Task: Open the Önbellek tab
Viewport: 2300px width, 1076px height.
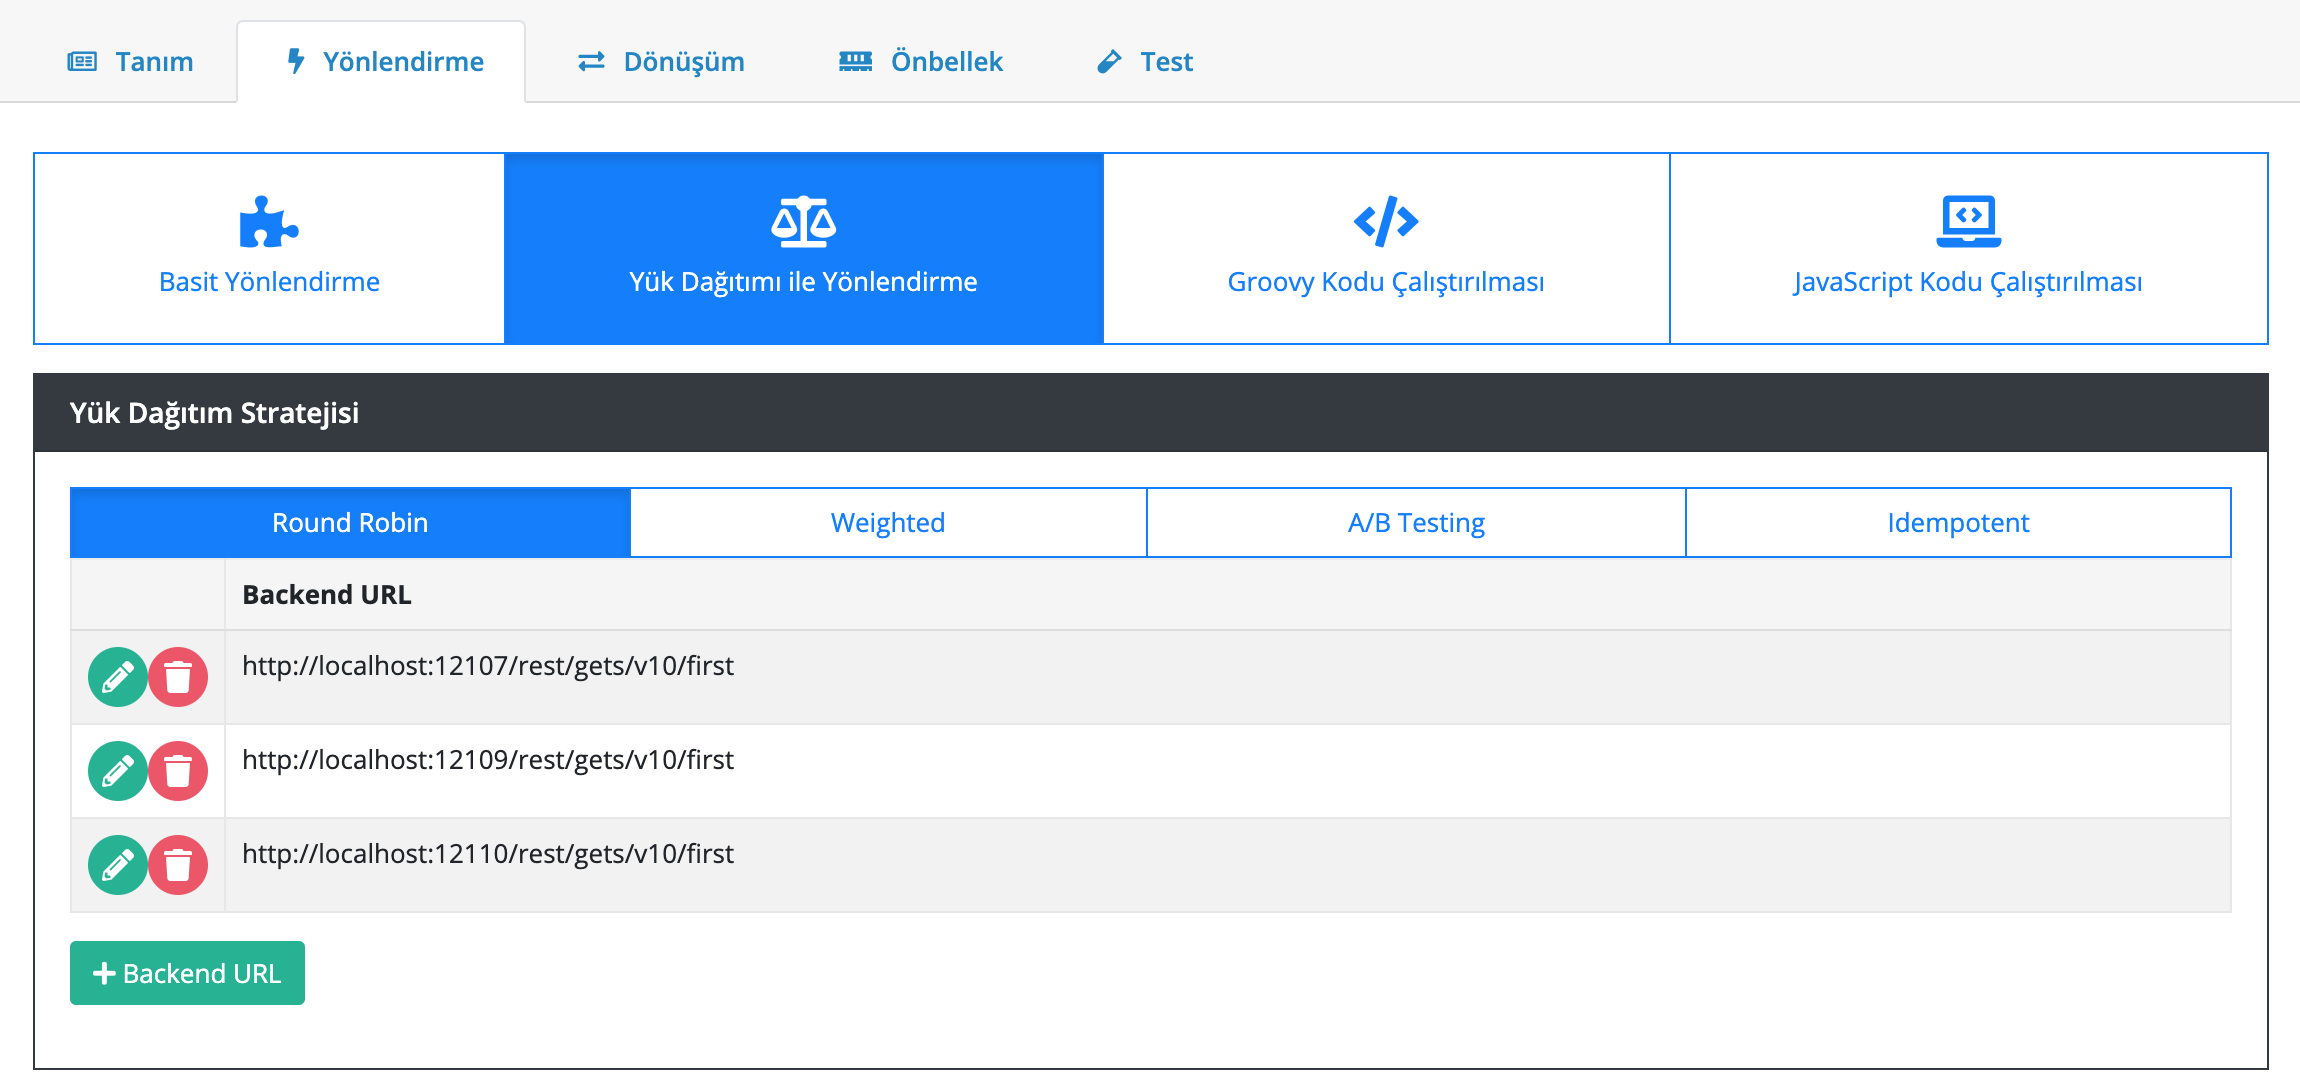Action: pyautogui.click(x=920, y=62)
